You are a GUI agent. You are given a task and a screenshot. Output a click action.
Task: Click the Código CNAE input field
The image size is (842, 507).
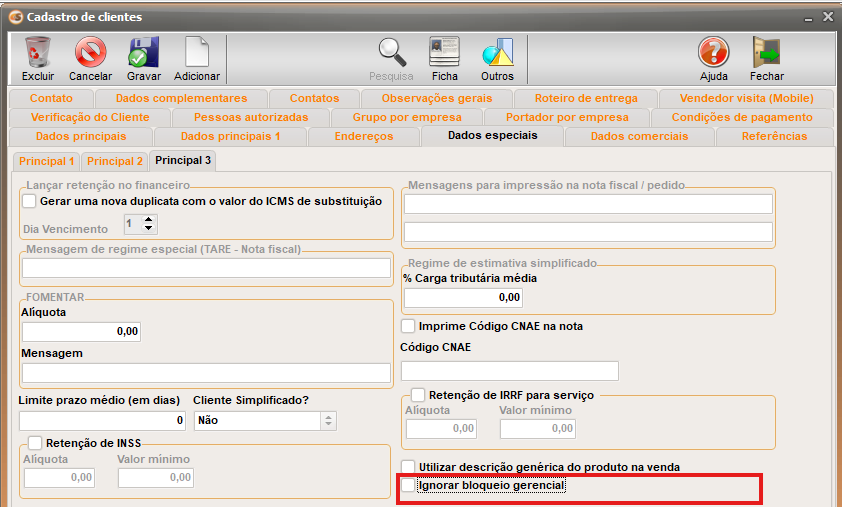click(x=510, y=371)
